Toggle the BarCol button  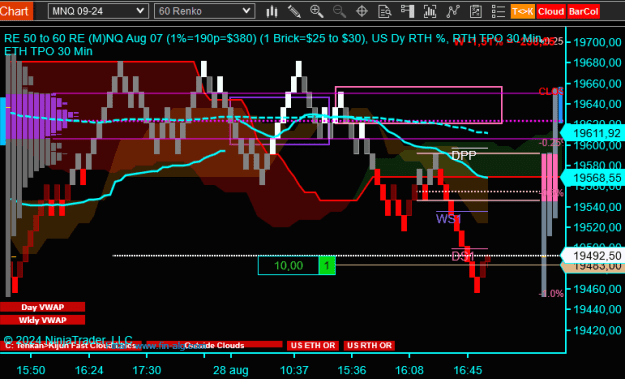point(584,12)
